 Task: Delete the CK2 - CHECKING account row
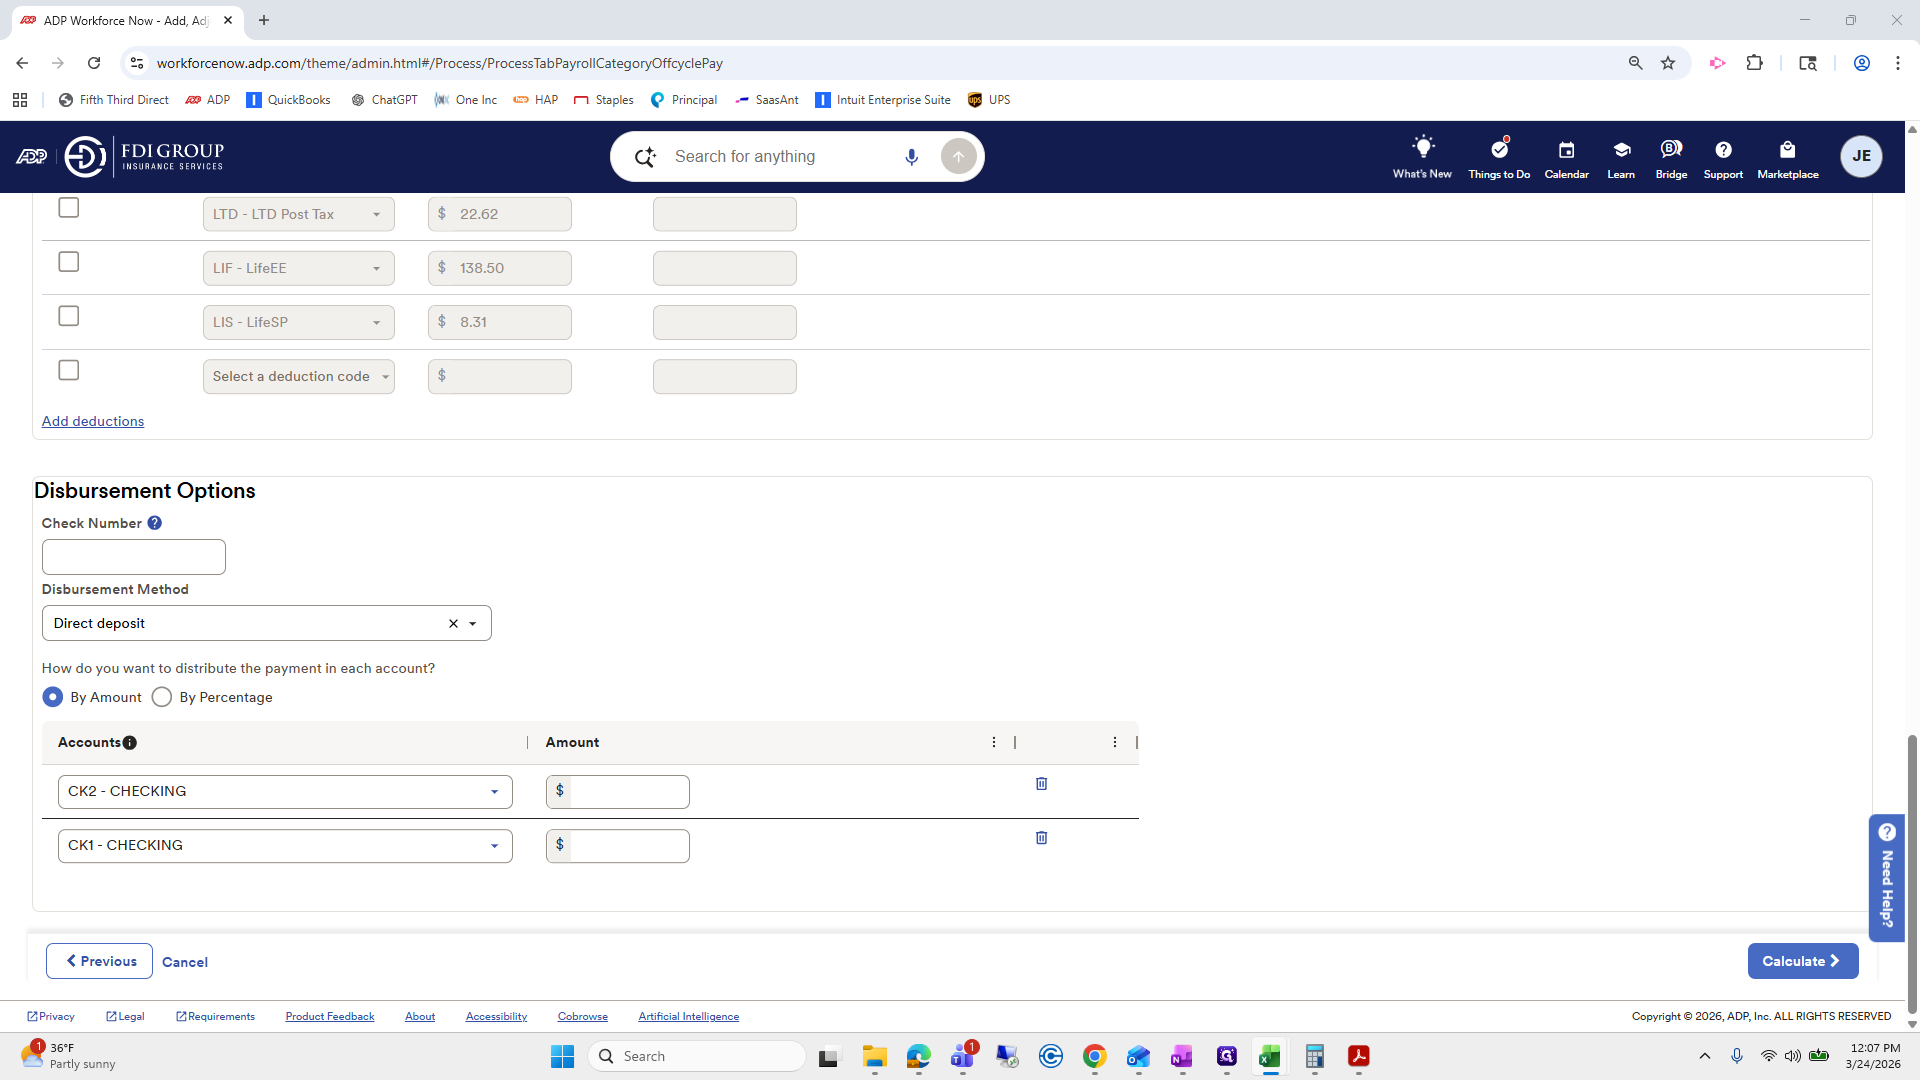pos(1041,784)
